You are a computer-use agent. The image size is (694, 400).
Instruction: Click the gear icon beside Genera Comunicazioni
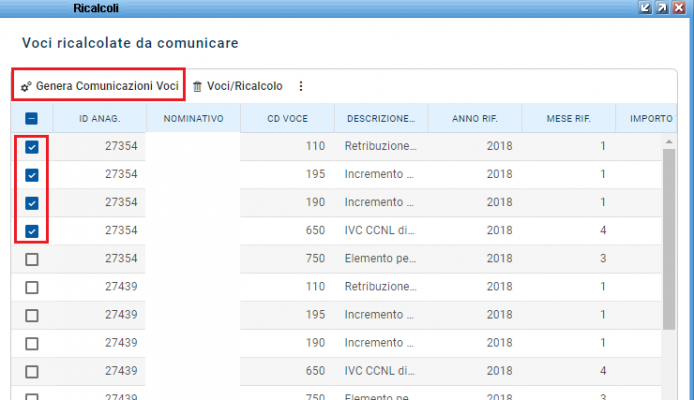26,86
